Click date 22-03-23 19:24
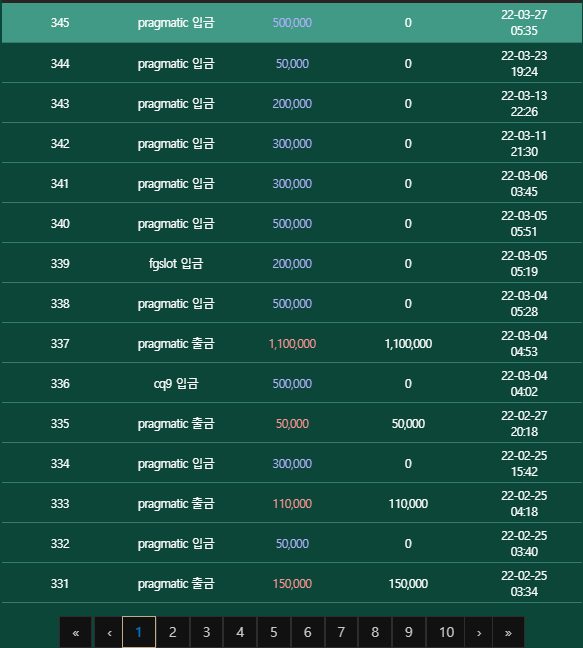Image resolution: width=583 pixels, height=648 pixels. (x=524, y=64)
